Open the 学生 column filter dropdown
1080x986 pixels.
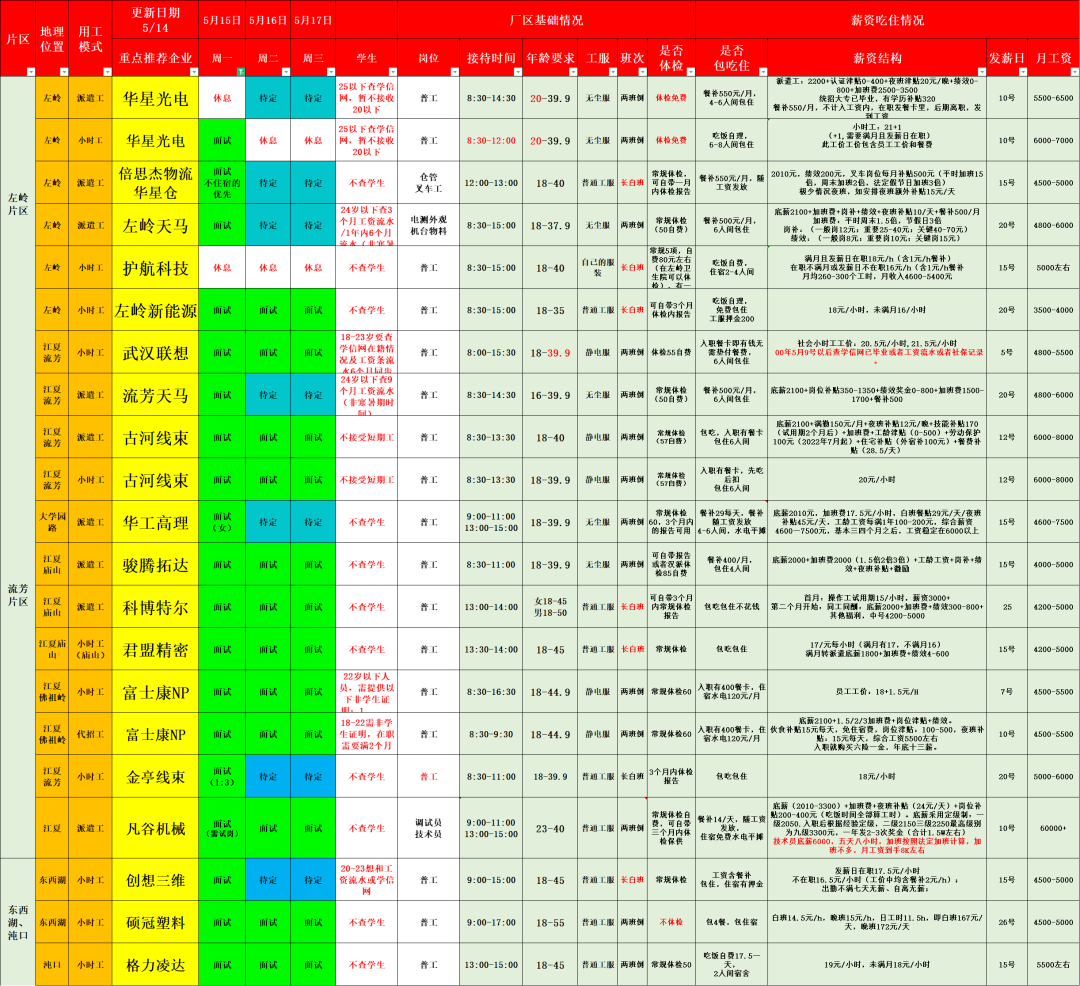(393, 72)
